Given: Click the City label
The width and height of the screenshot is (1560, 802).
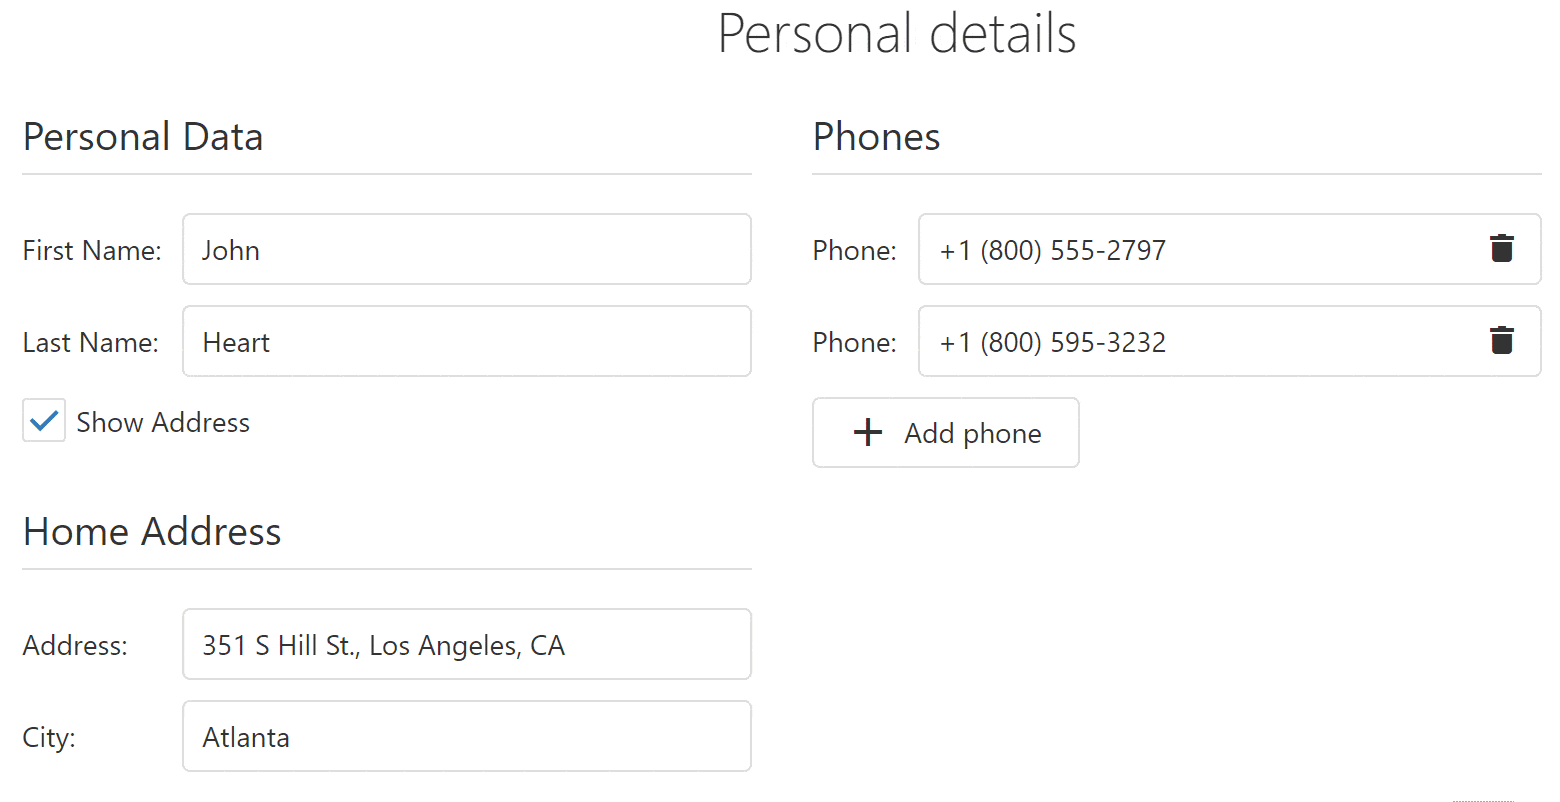Looking at the screenshot, I should tap(49, 737).
